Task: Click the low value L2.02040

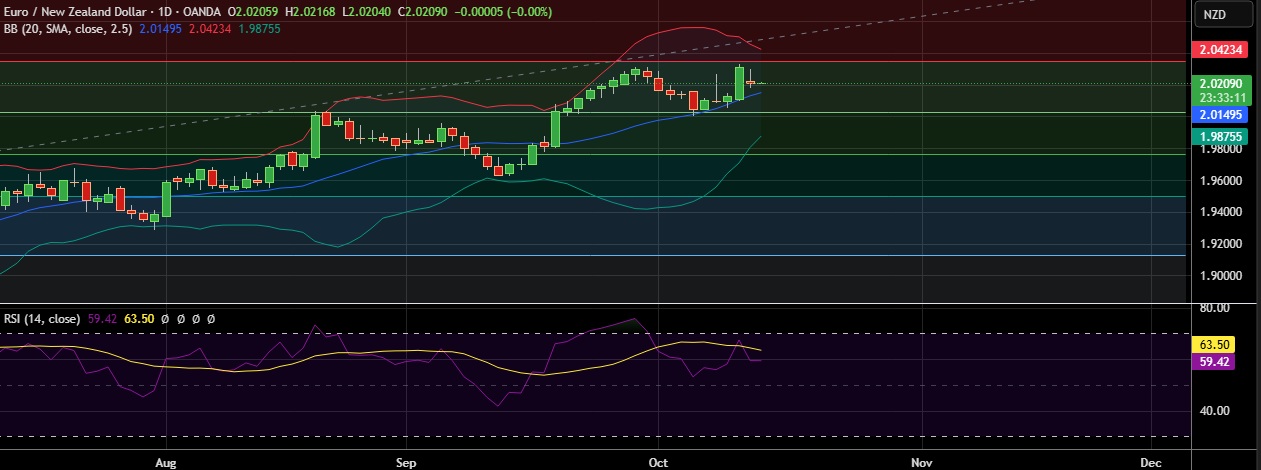Action: [x=366, y=12]
